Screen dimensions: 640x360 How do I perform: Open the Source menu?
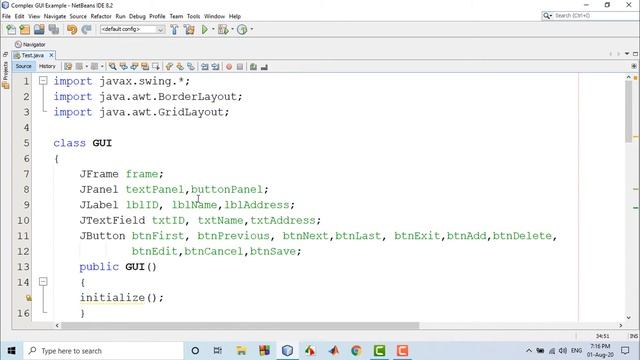[x=78, y=16]
